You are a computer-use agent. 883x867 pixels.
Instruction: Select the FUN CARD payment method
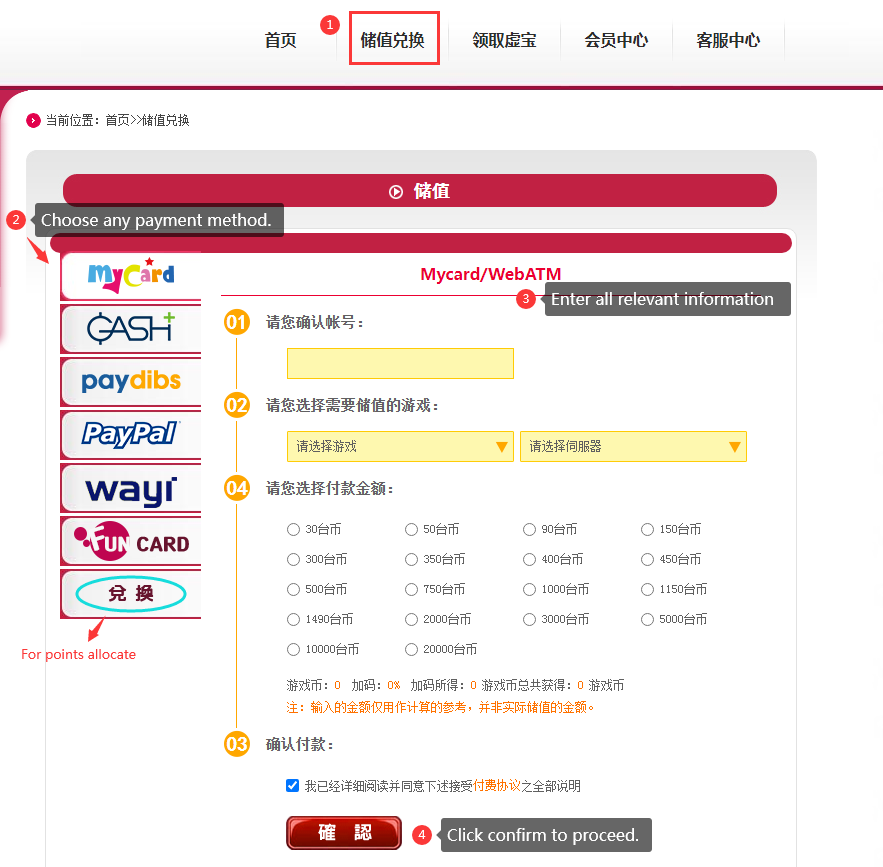click(131, 540)
